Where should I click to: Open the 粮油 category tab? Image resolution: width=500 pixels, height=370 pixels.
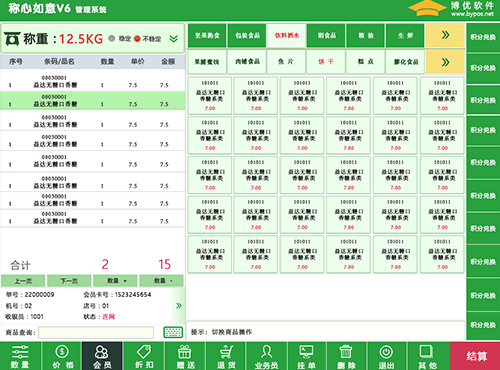[366, 35]
